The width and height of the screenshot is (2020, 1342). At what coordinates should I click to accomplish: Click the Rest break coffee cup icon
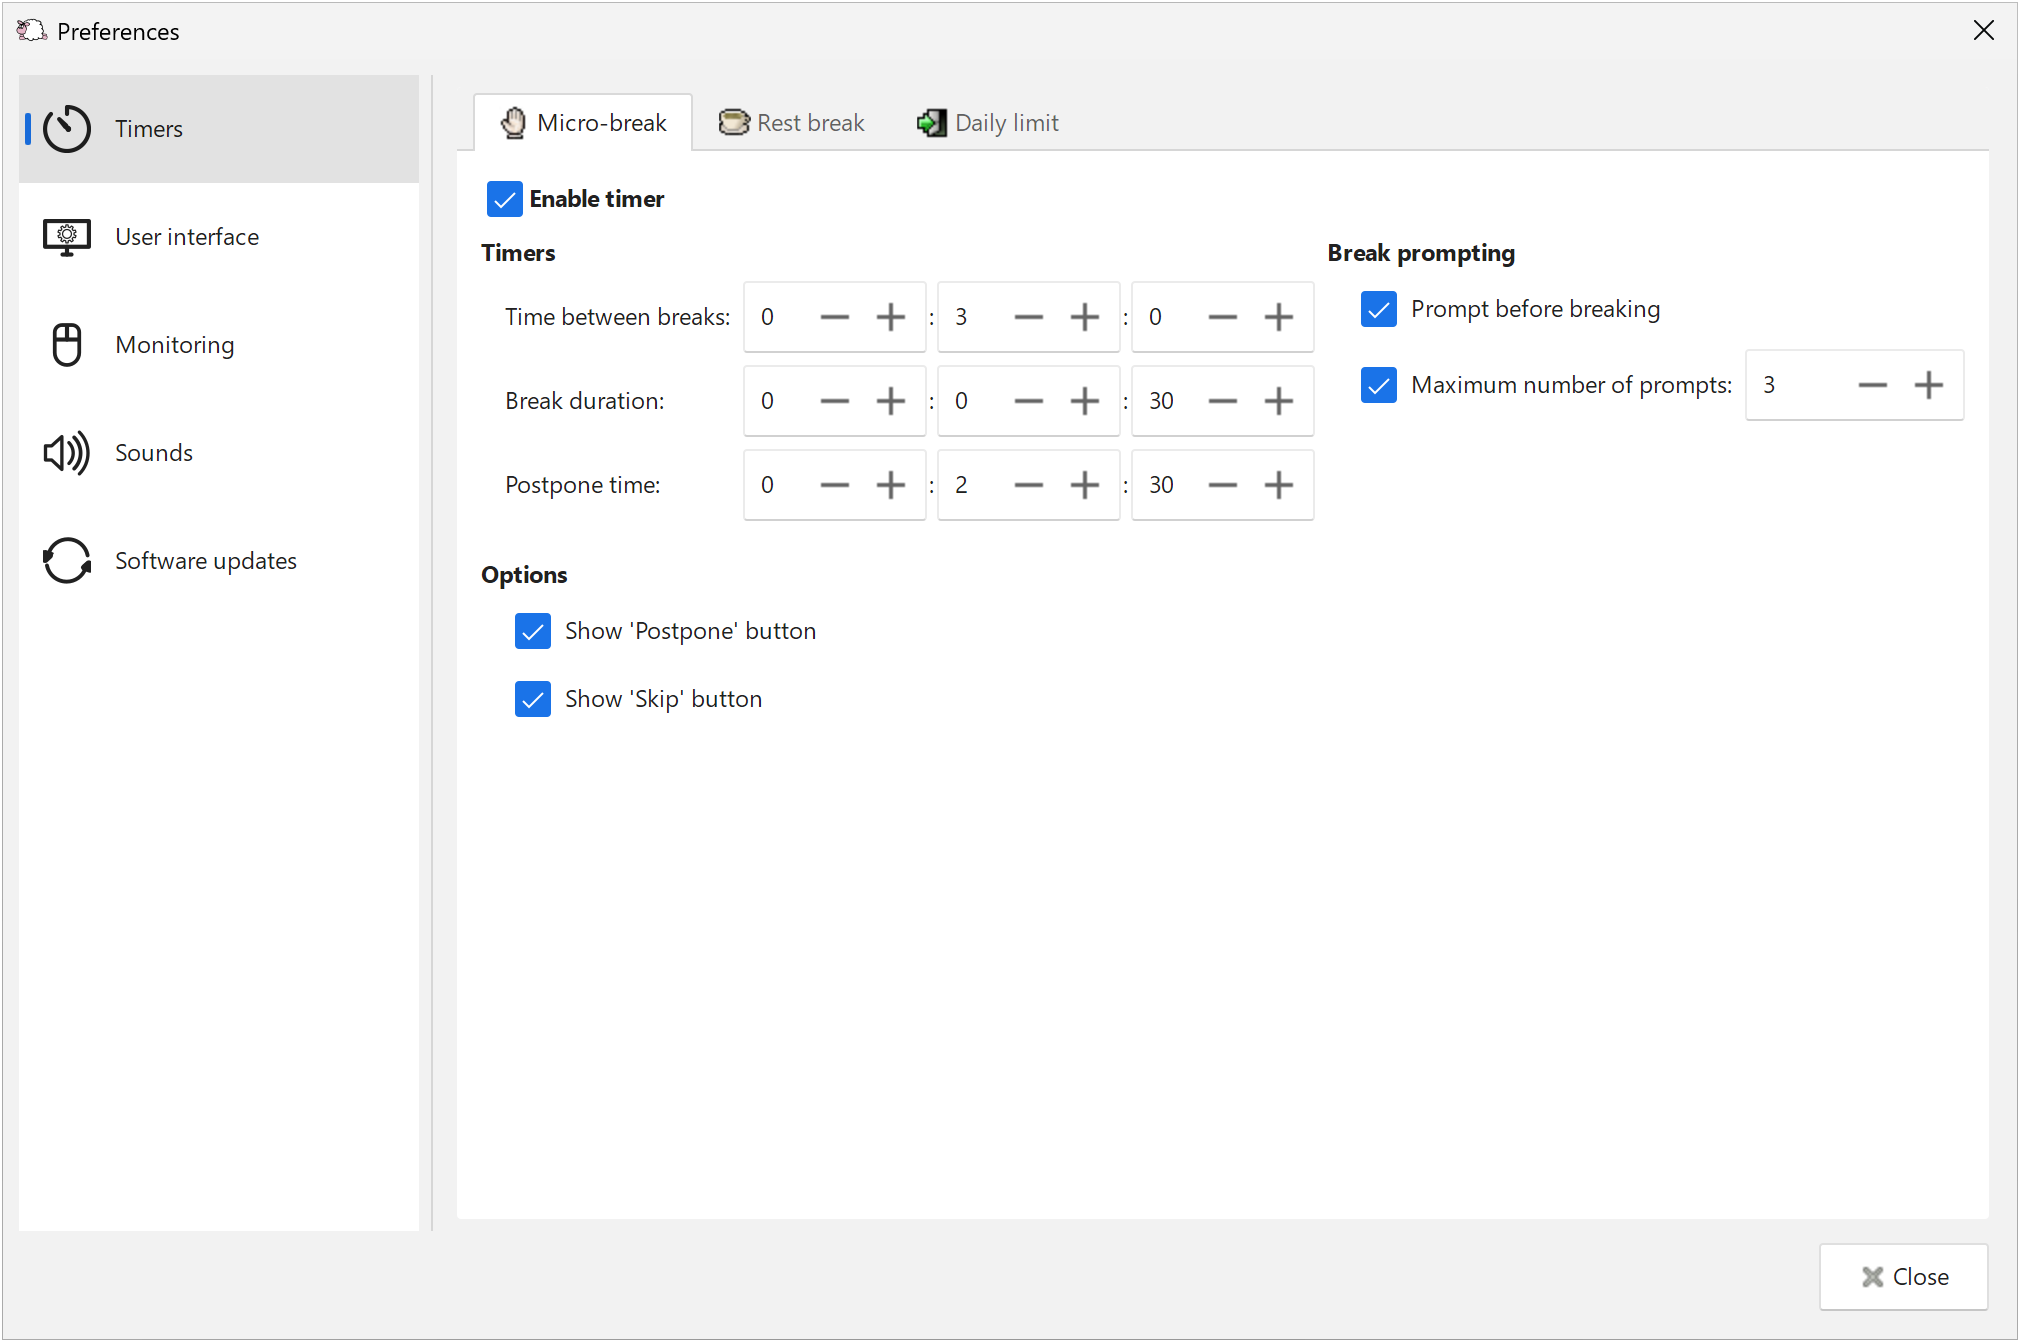[734, 123]
